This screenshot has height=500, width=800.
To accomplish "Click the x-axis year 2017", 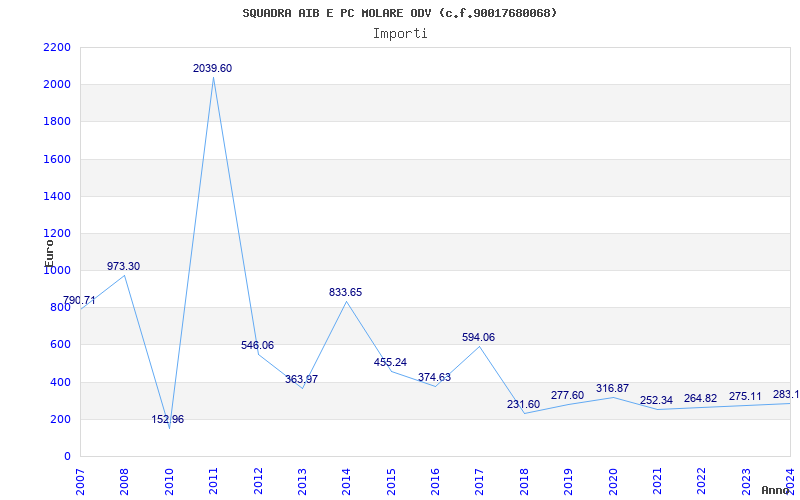I will point(480,482).
